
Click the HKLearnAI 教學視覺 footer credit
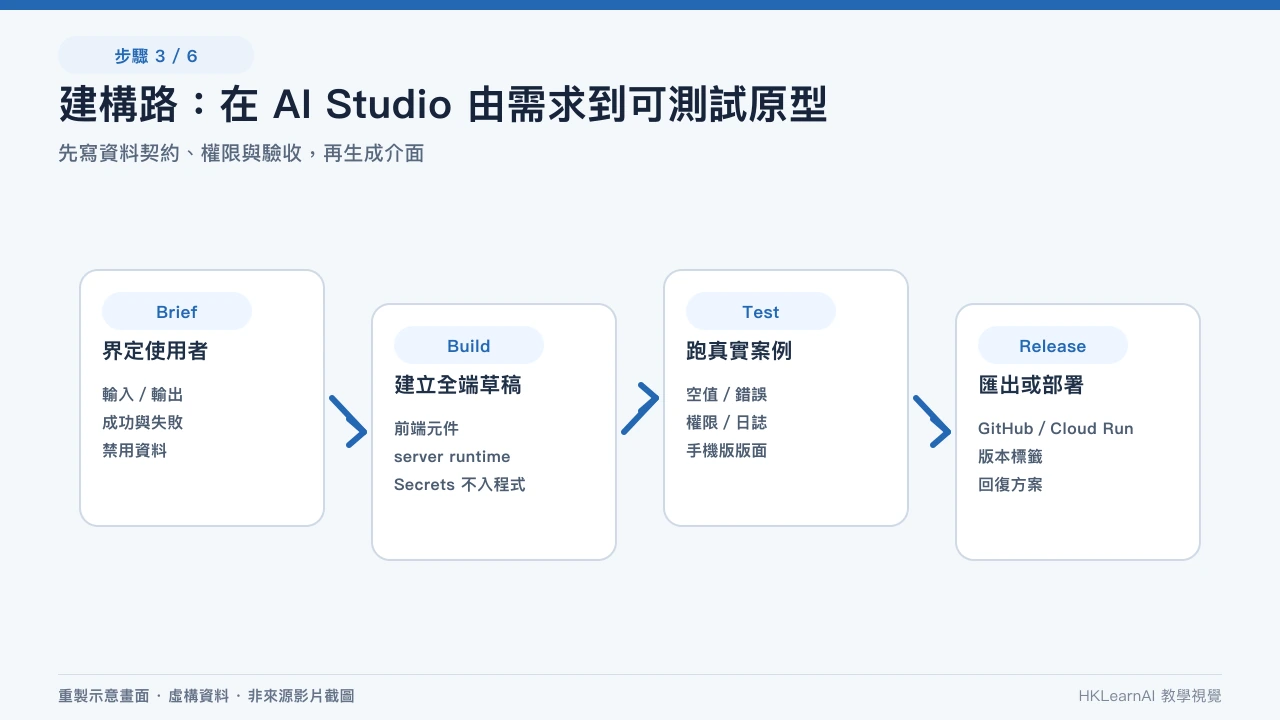tap(1150, 696)
